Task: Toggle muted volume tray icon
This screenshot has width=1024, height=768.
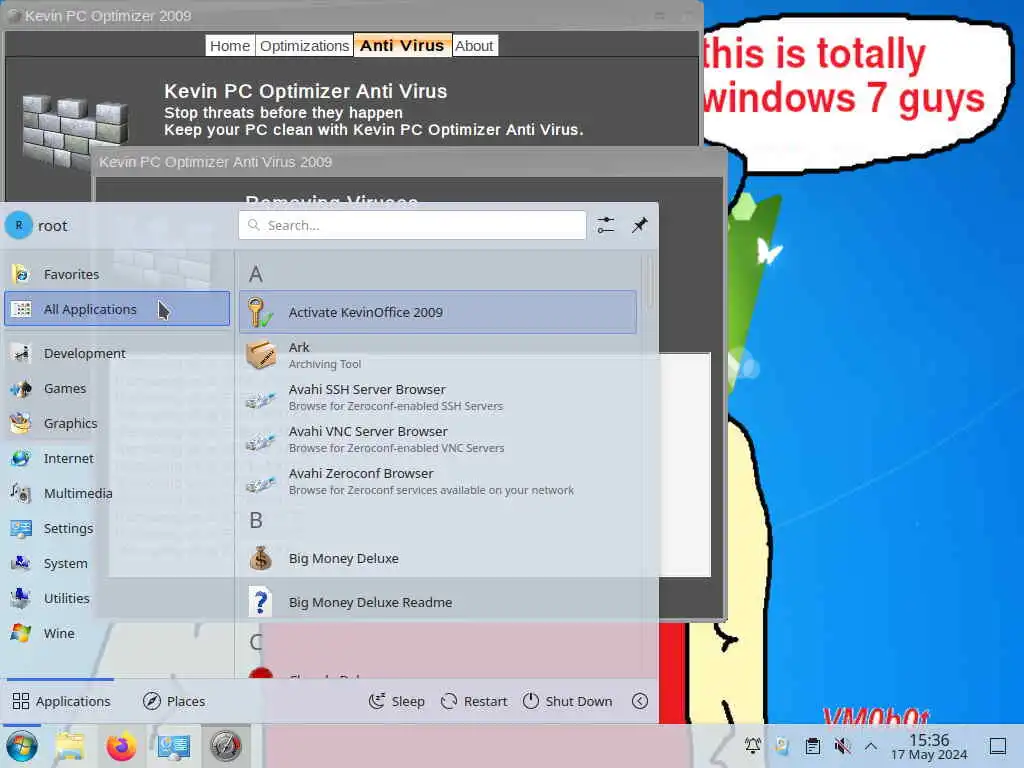Action: [x=842, y=746]
